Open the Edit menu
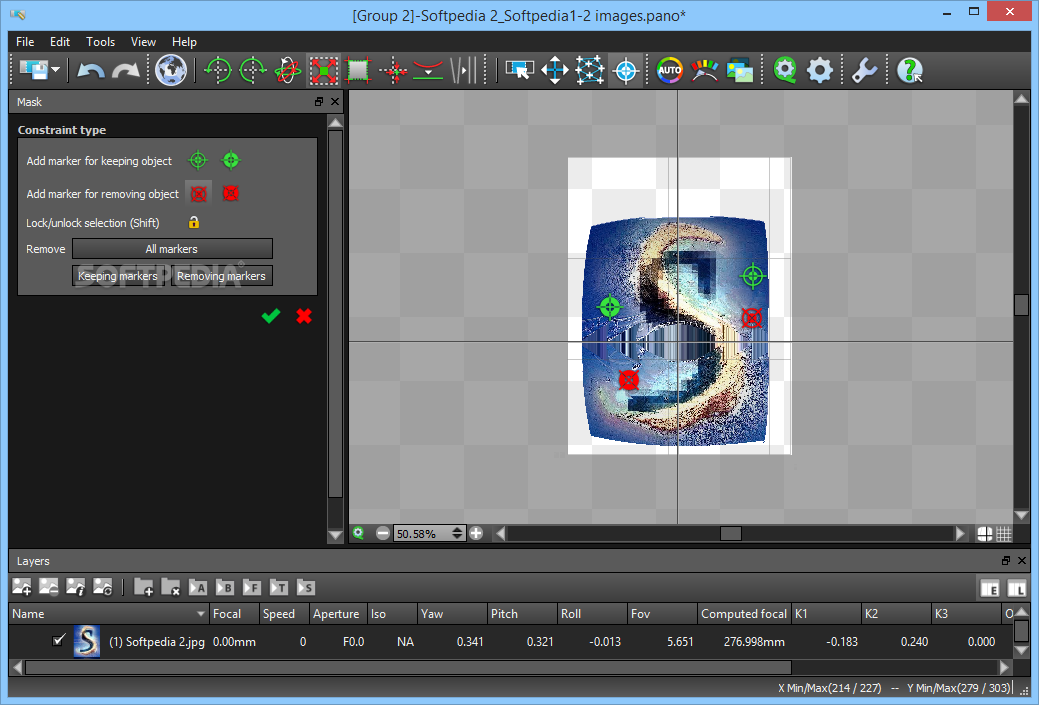 point(60,42)
